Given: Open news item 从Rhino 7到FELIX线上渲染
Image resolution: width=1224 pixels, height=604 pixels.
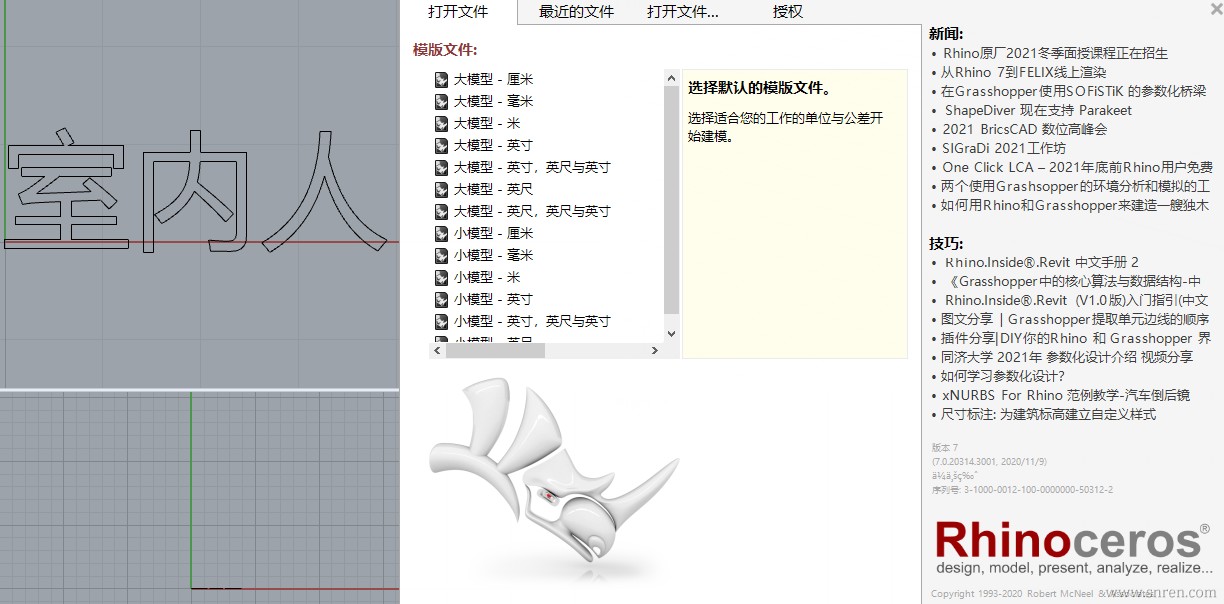Looking at the screenshot, I should click(x=1024, y=72).
